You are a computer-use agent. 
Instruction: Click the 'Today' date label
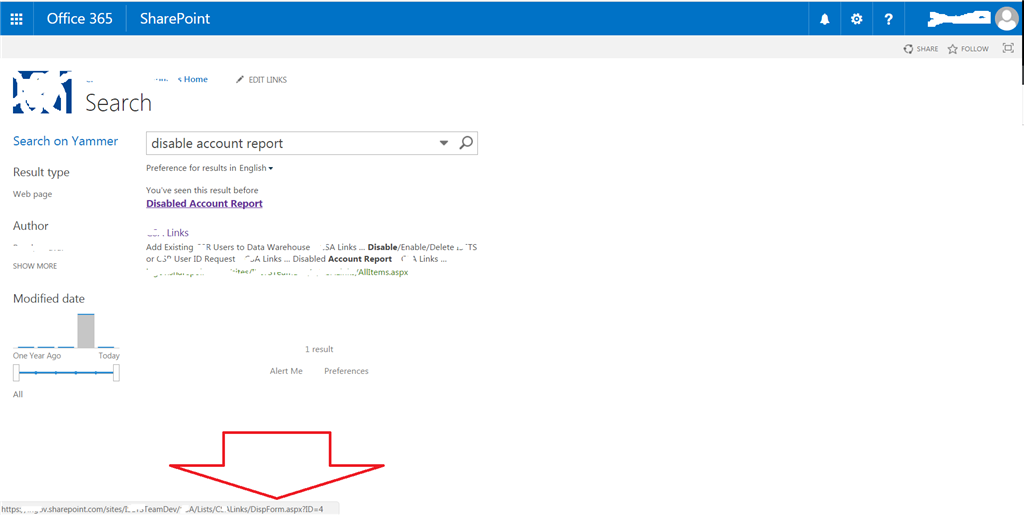(x=109, y=356)
